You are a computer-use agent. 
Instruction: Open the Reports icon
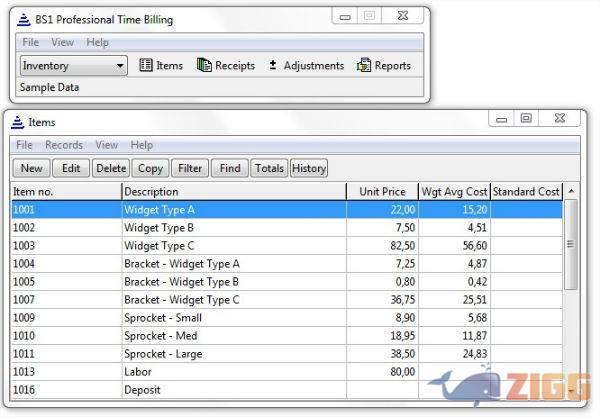pyautogui.click(x=364, y=66)
